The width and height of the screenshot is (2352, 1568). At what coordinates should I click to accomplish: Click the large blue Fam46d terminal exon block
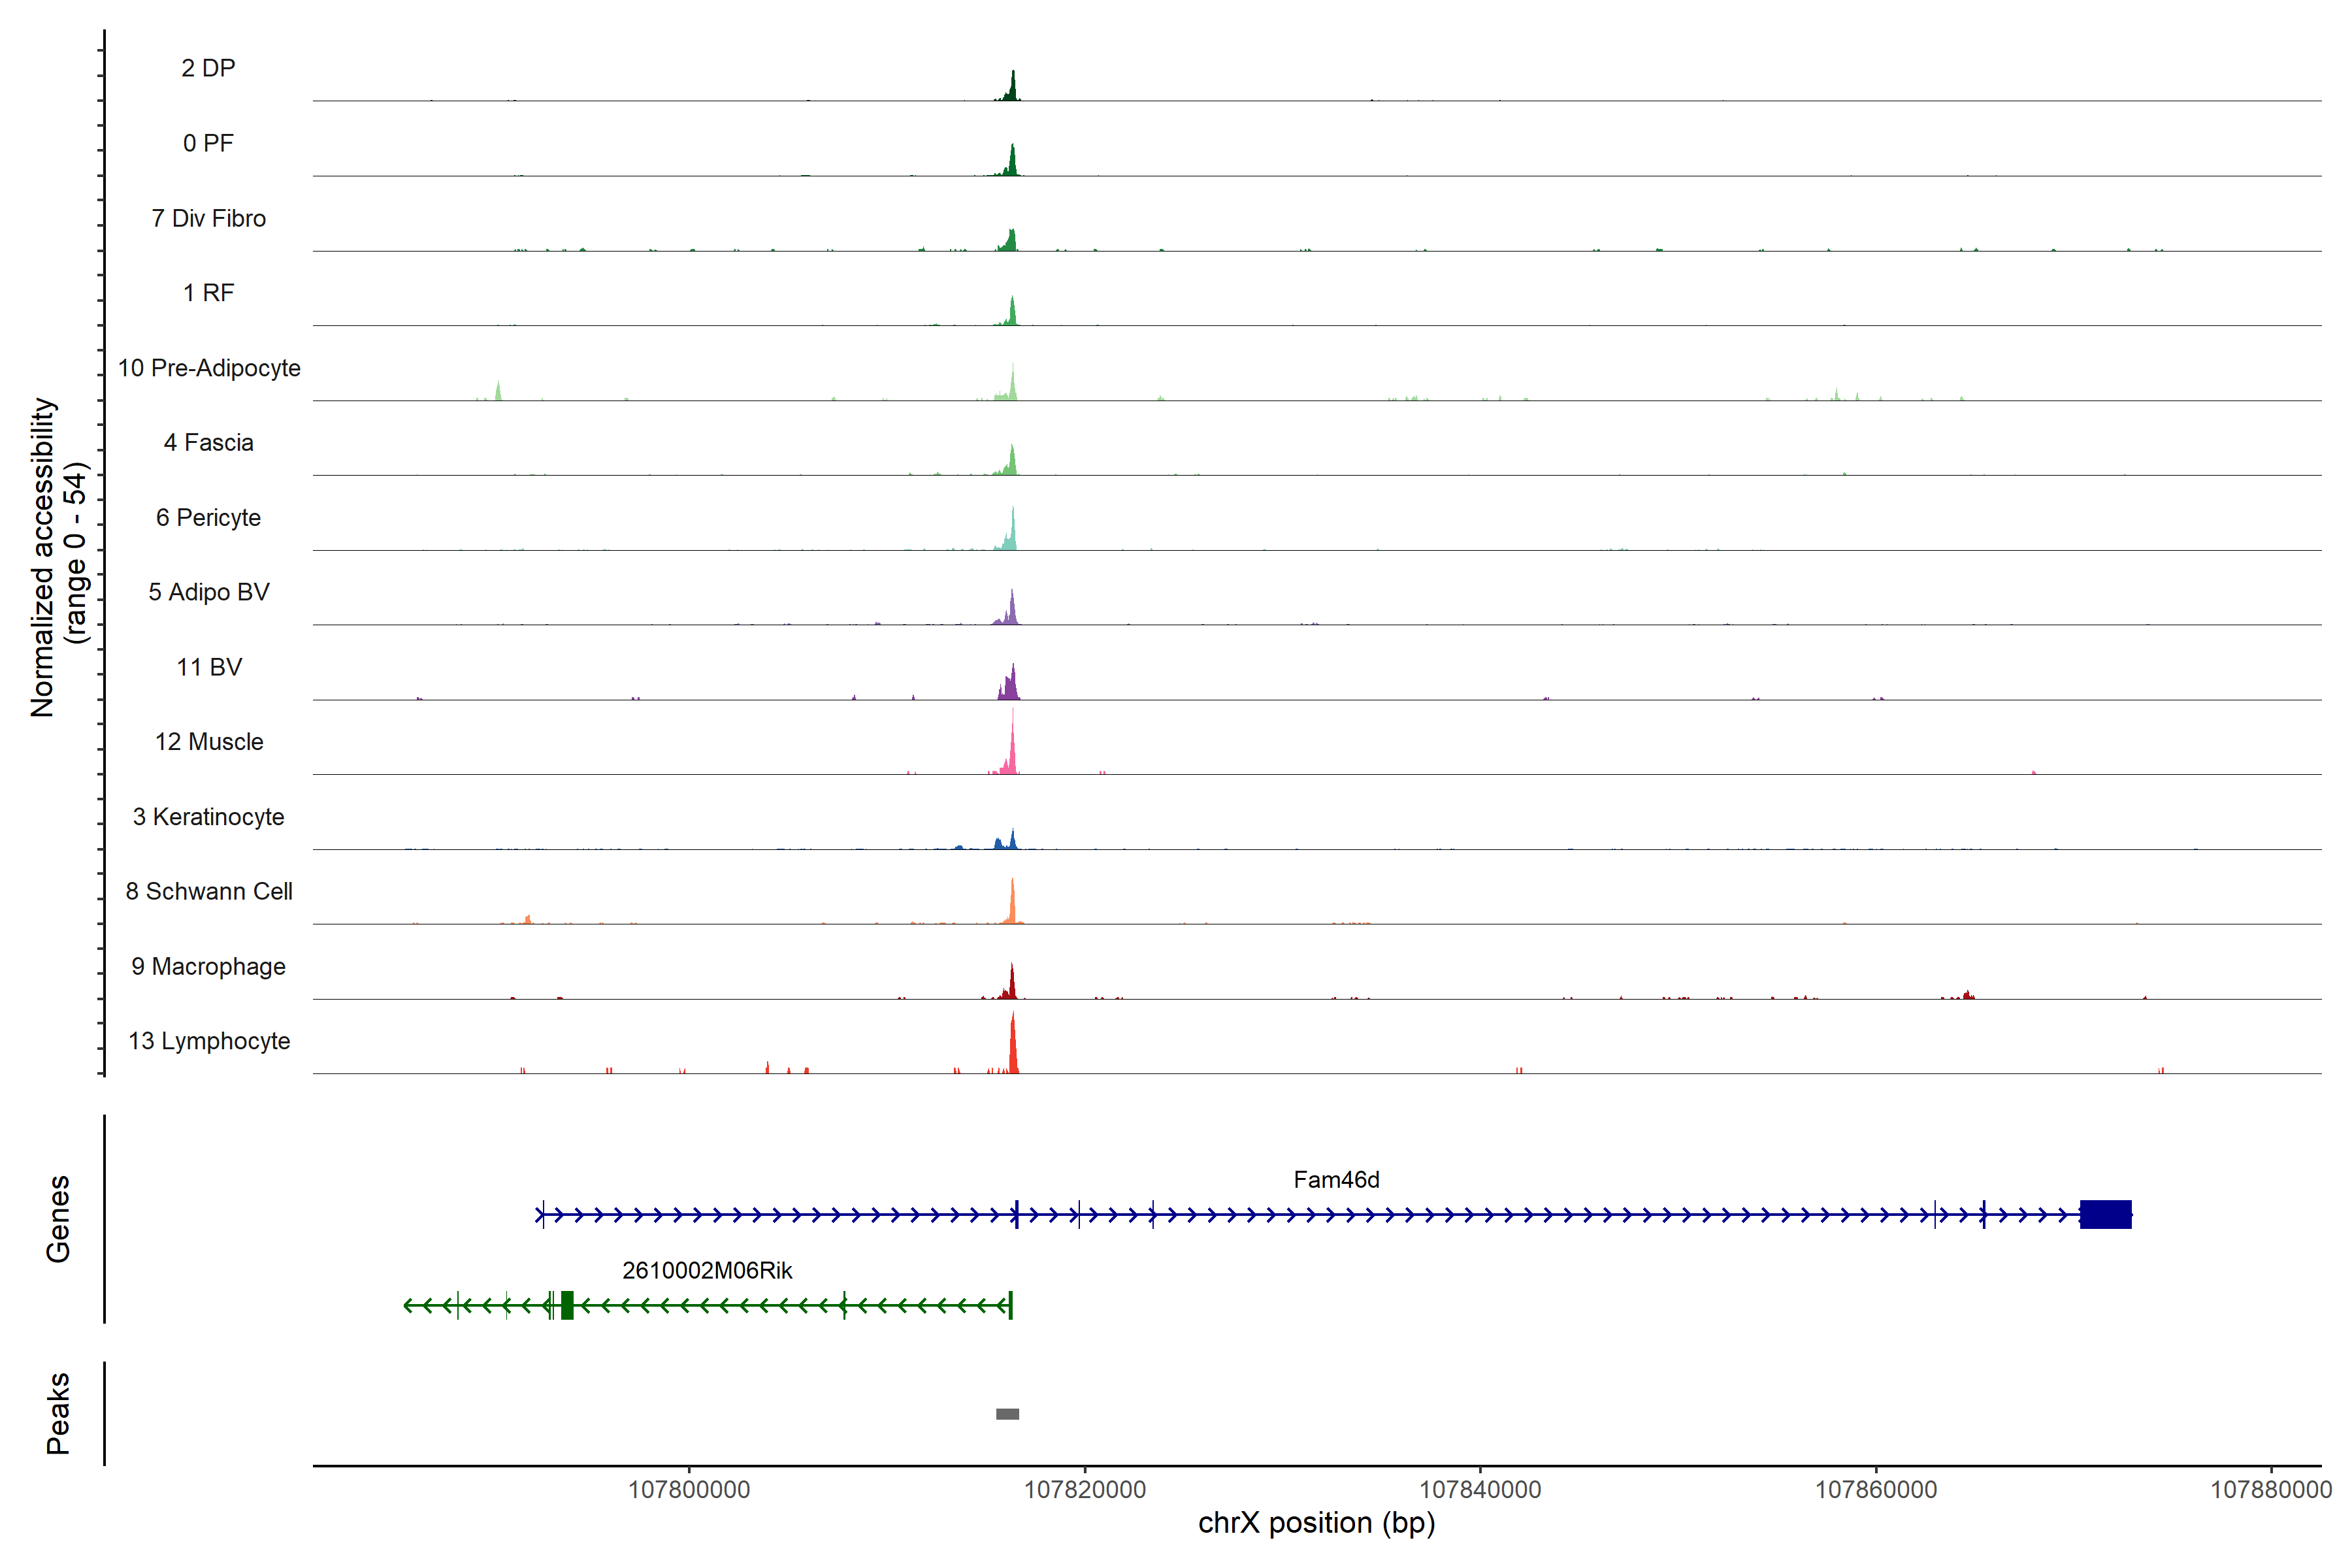[2105, 1214]
